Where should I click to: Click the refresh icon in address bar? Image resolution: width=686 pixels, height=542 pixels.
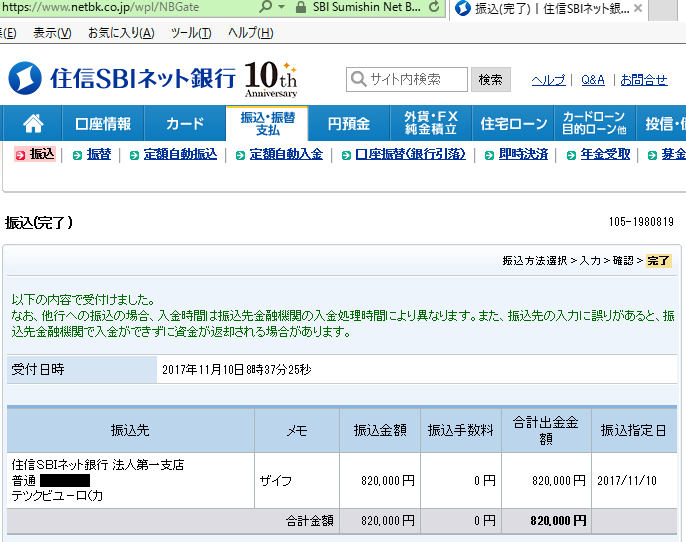coord(434,7)
